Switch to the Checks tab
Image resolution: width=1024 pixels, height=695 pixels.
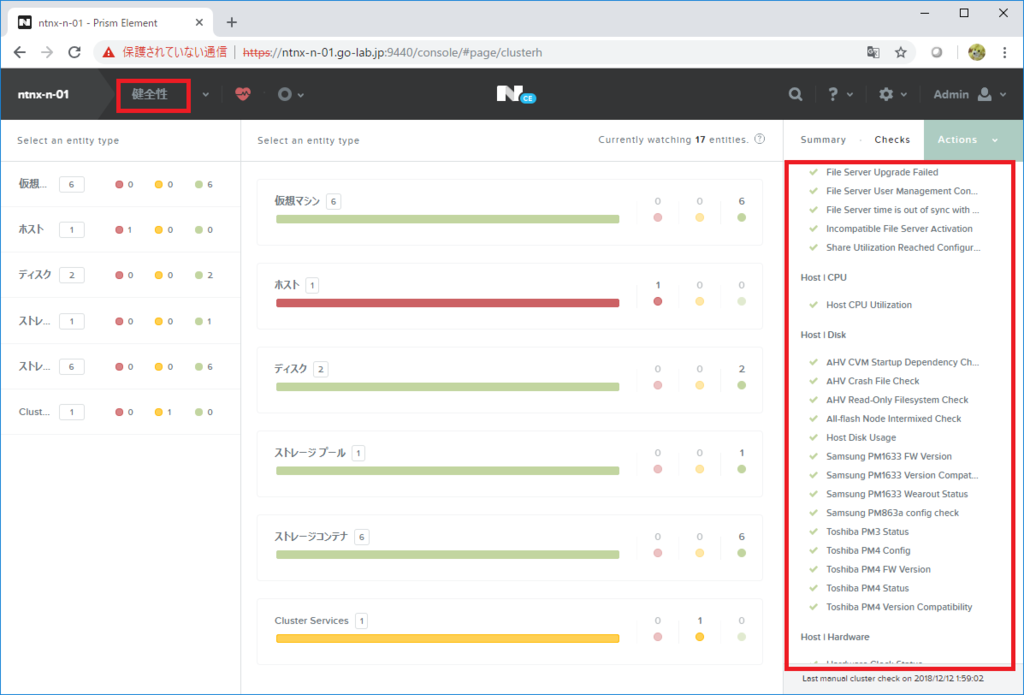click(x=892, y=140)
